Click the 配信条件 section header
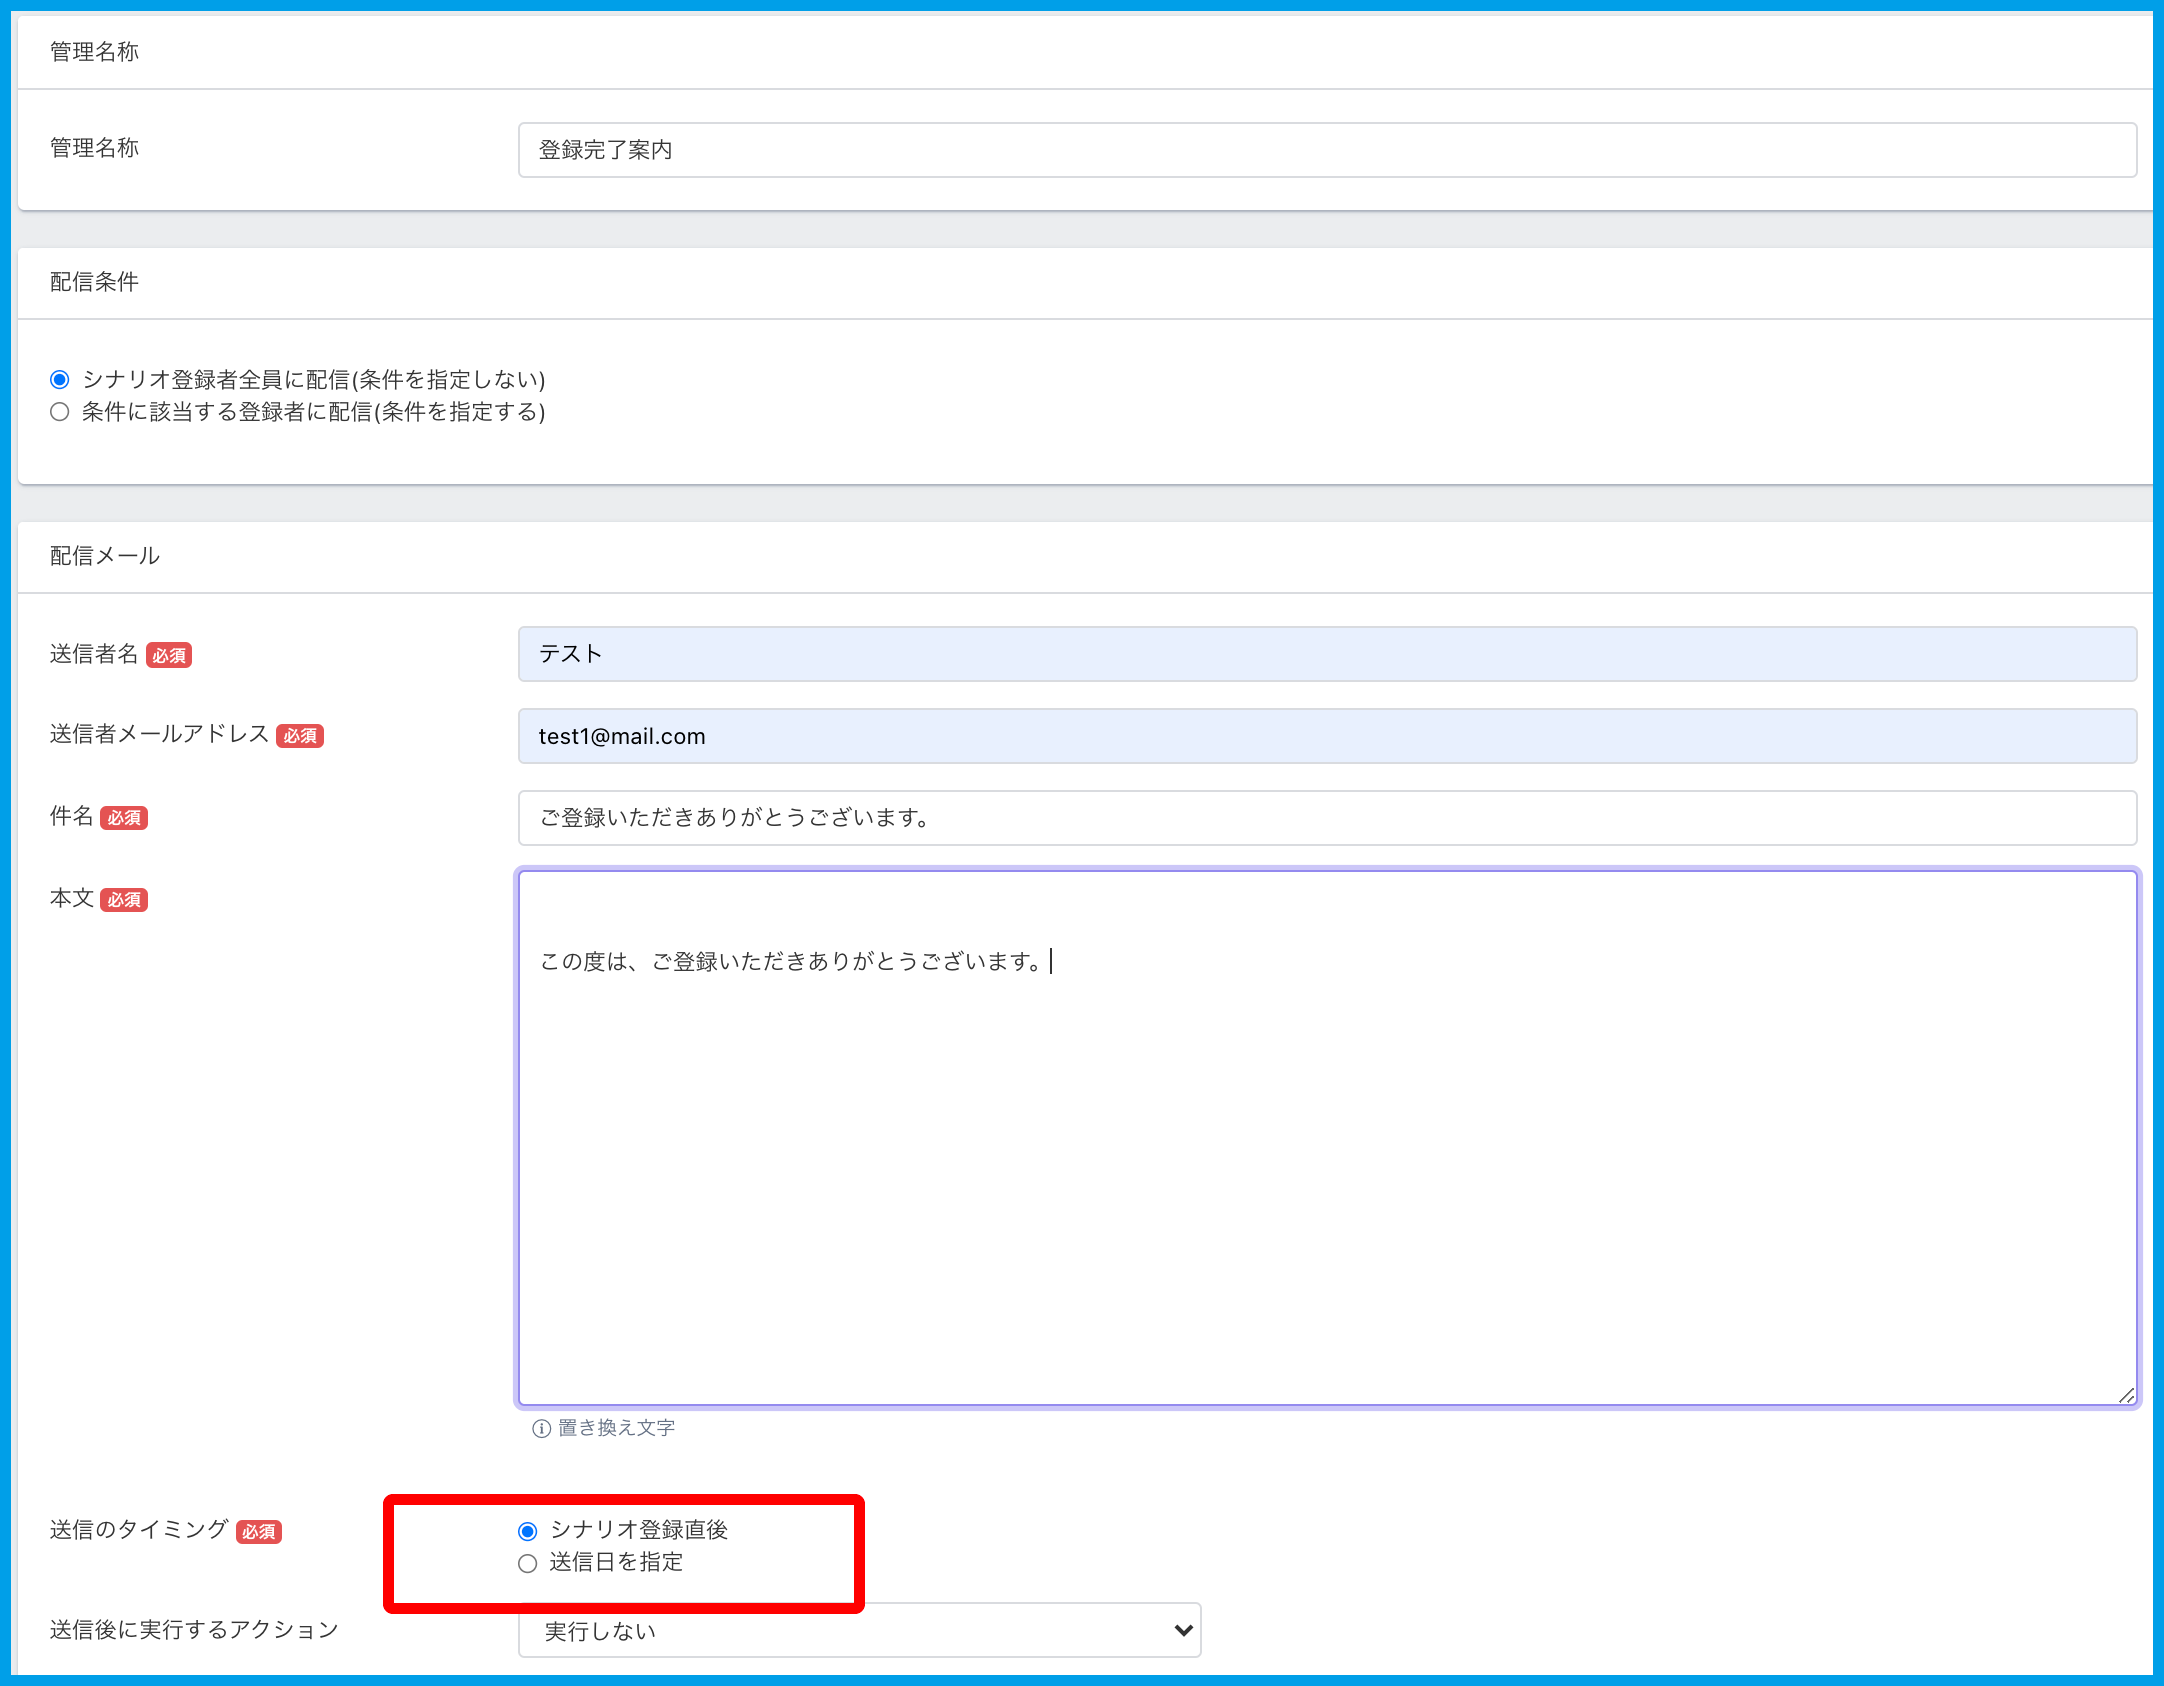Screen dimensions: 2164x1686 pos(95,282)
